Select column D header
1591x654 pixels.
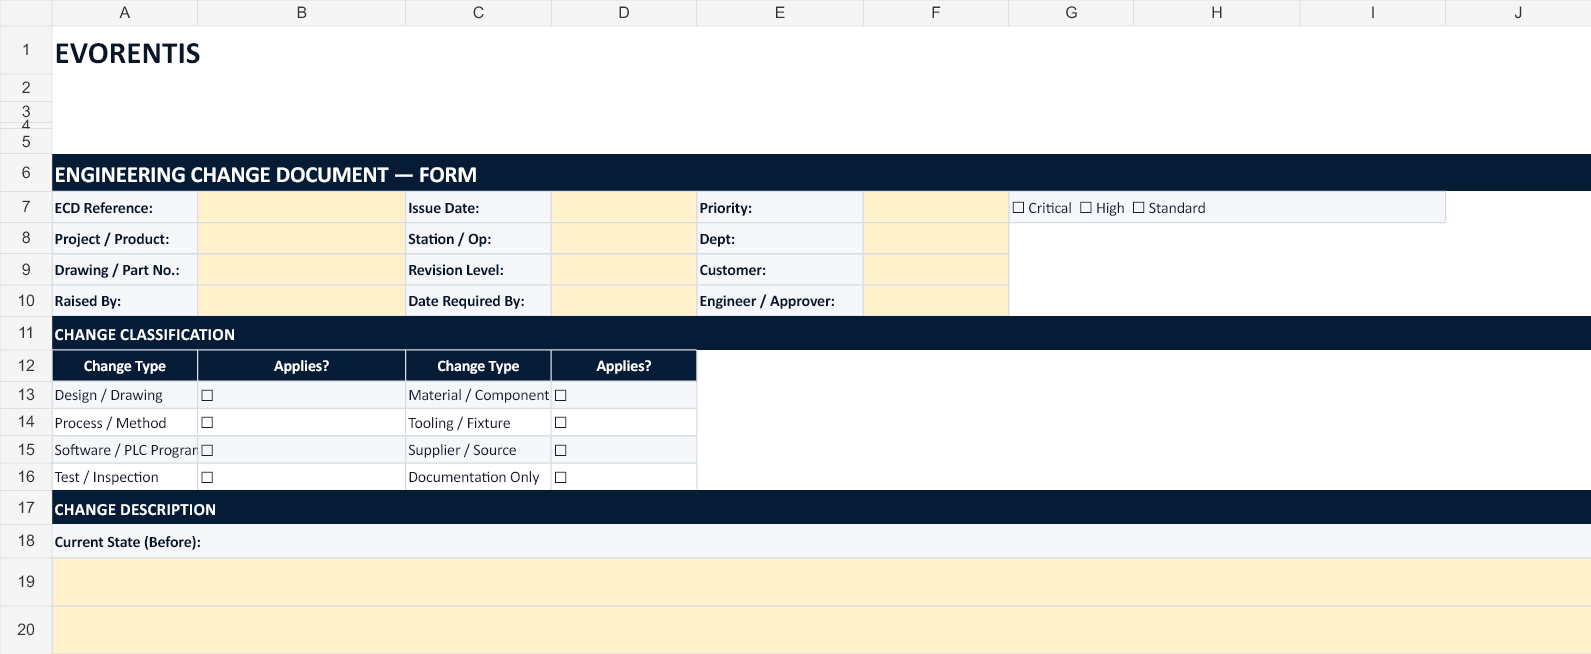click(x=624, y=13)
